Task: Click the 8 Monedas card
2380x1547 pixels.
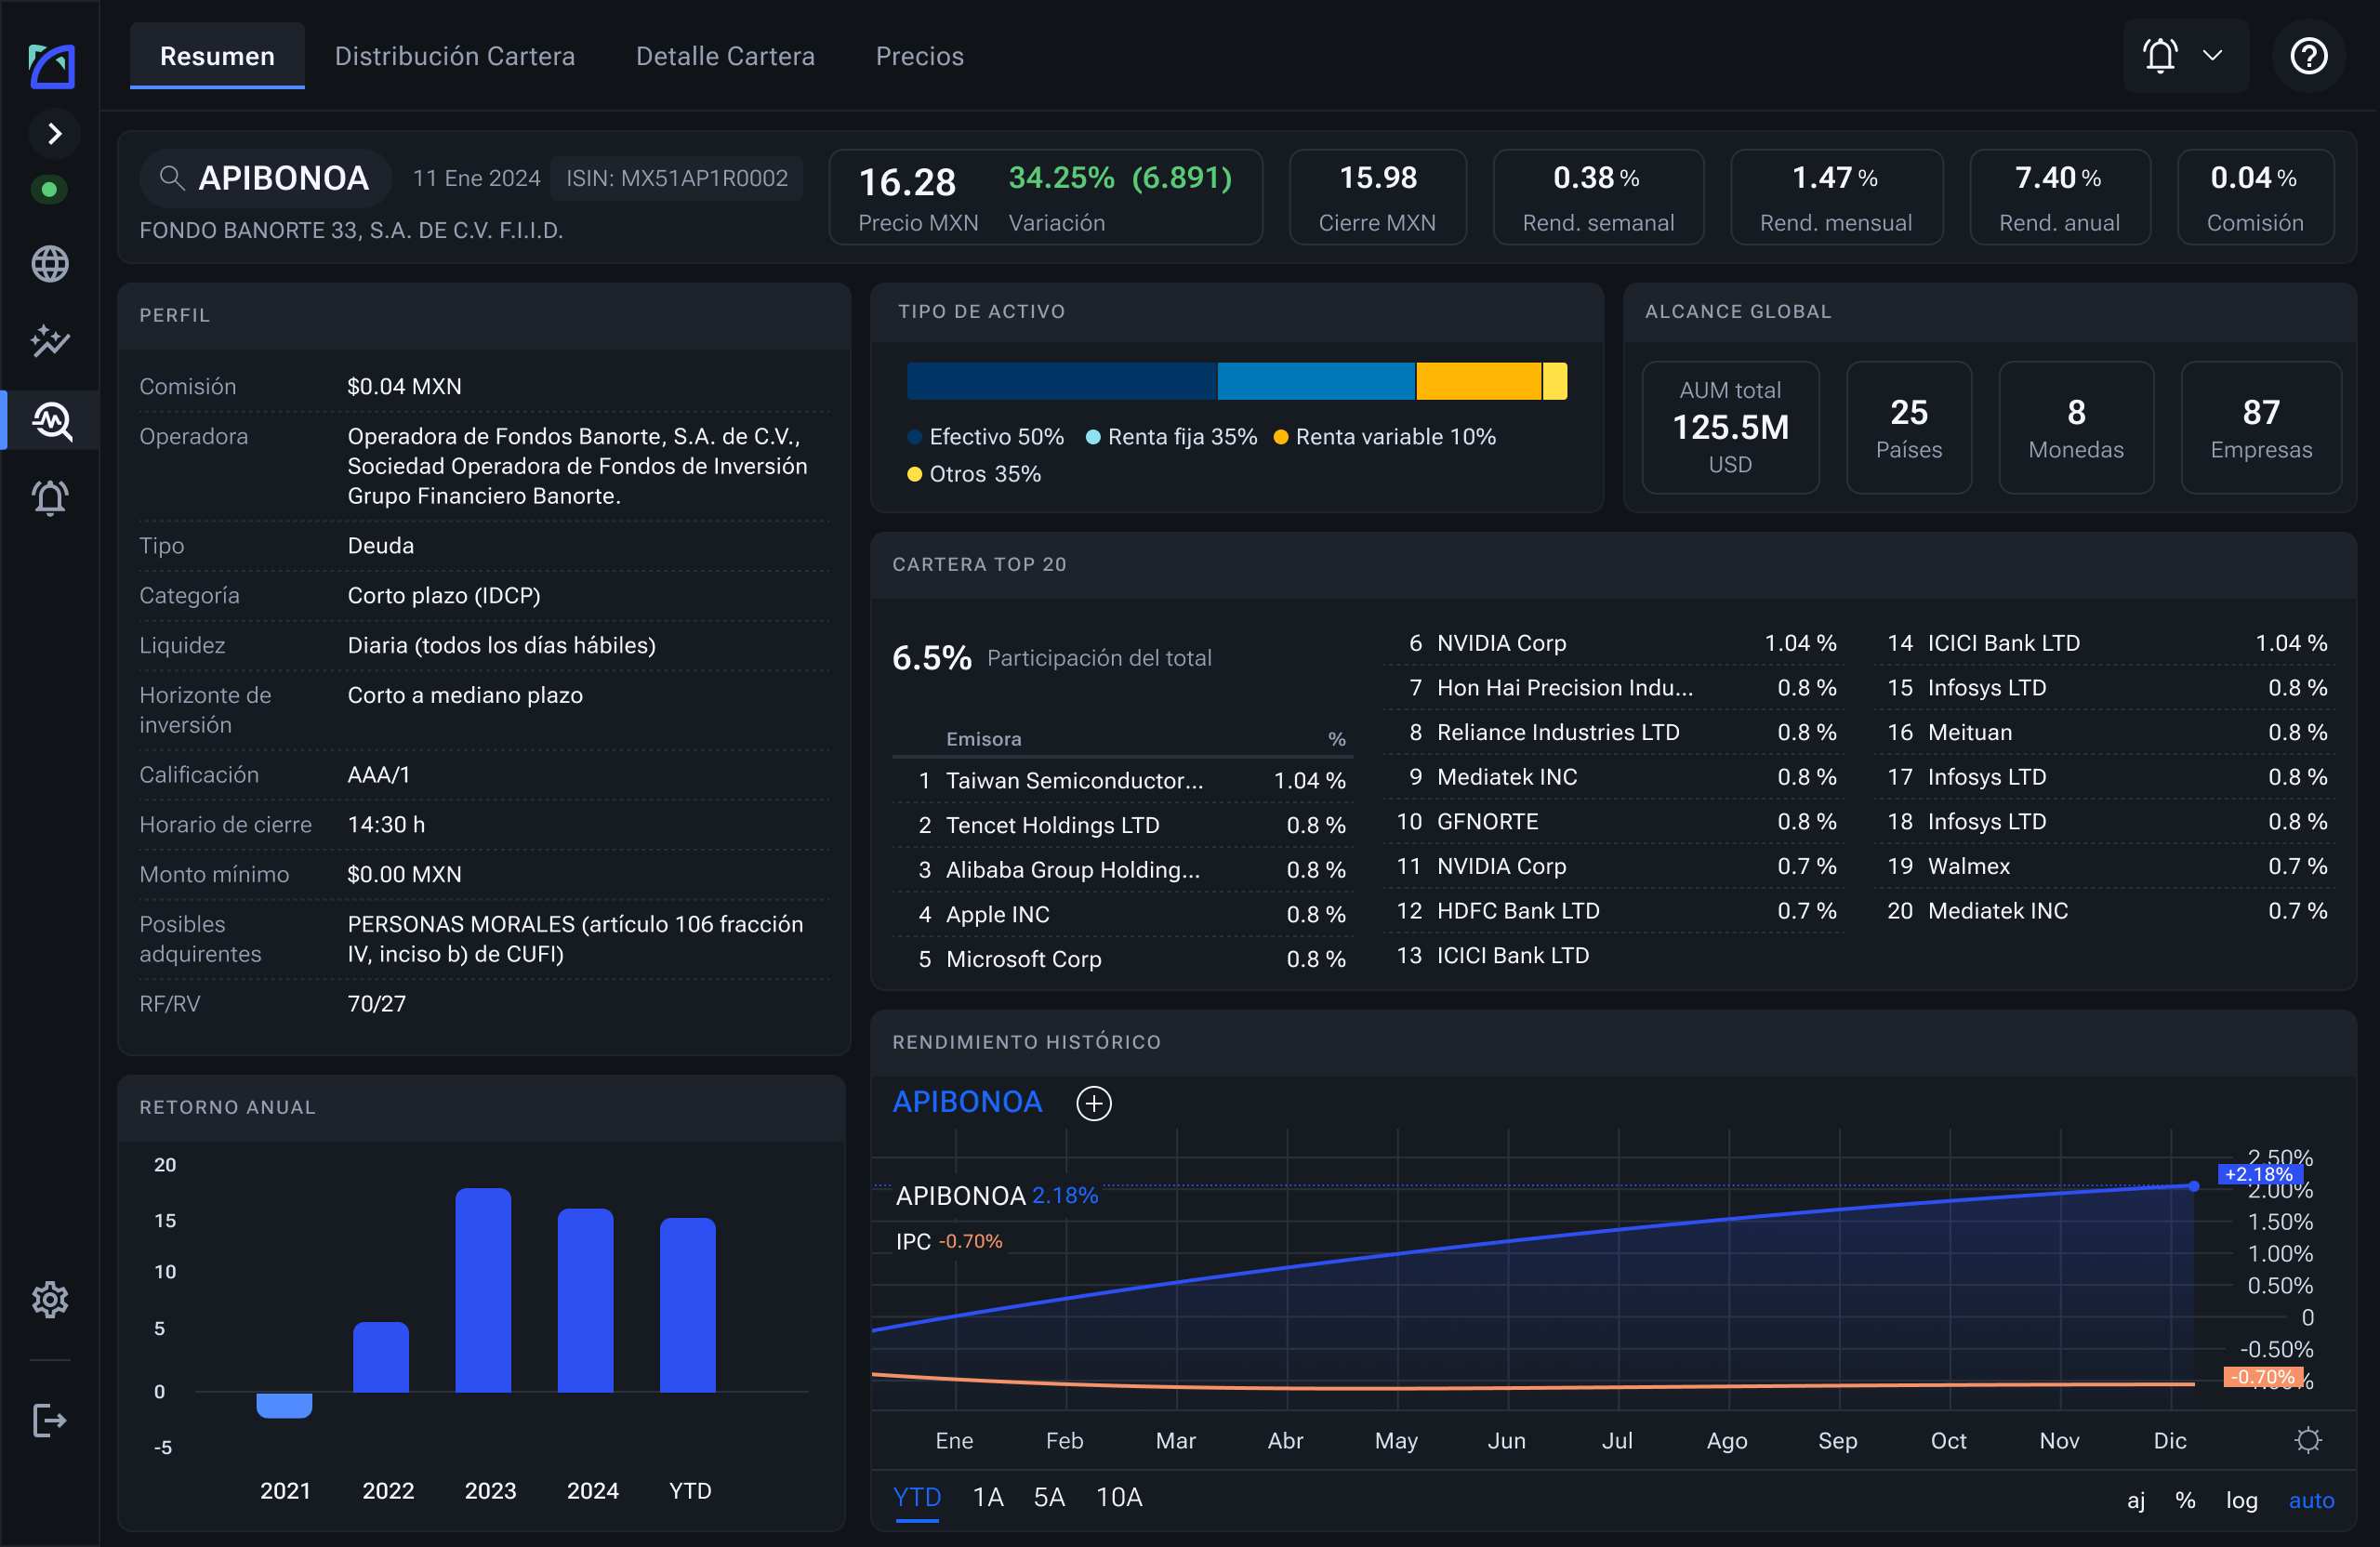Action: coord(2076,427)
